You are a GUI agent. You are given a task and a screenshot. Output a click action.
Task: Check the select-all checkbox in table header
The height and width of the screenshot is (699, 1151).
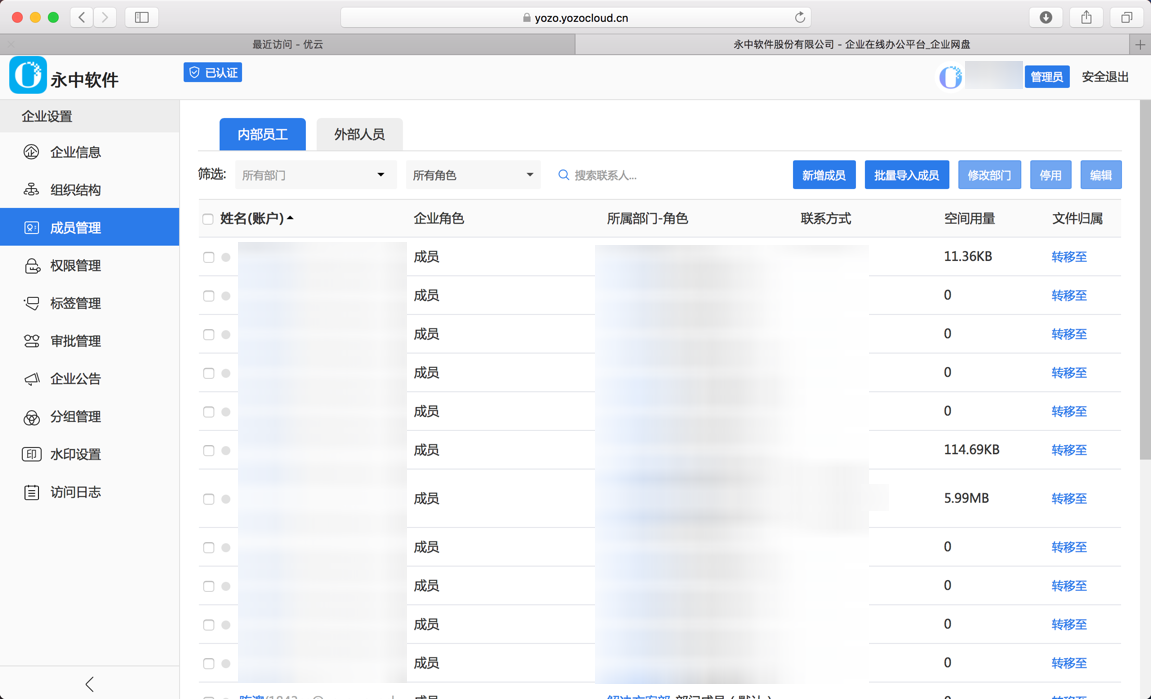pyautogui.click(x=207, y=218)
